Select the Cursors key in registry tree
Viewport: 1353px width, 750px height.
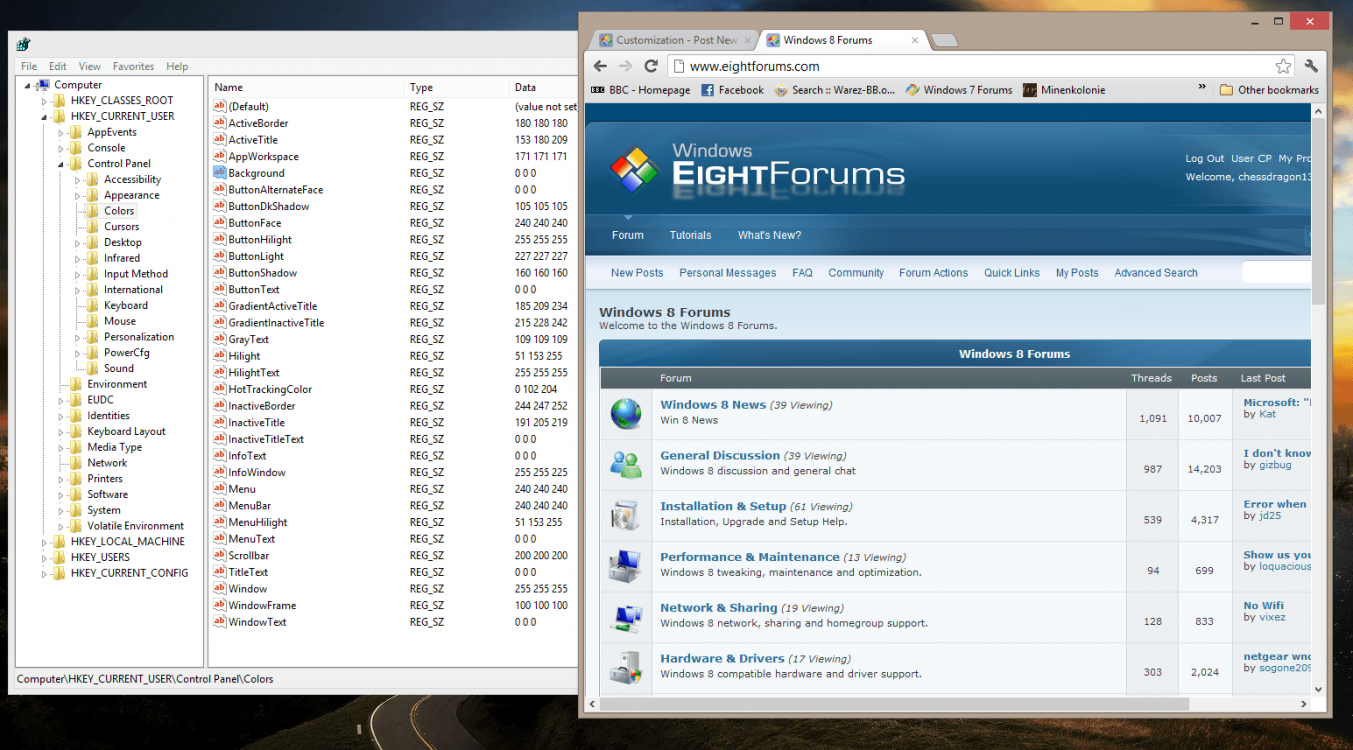coord(121,227)
